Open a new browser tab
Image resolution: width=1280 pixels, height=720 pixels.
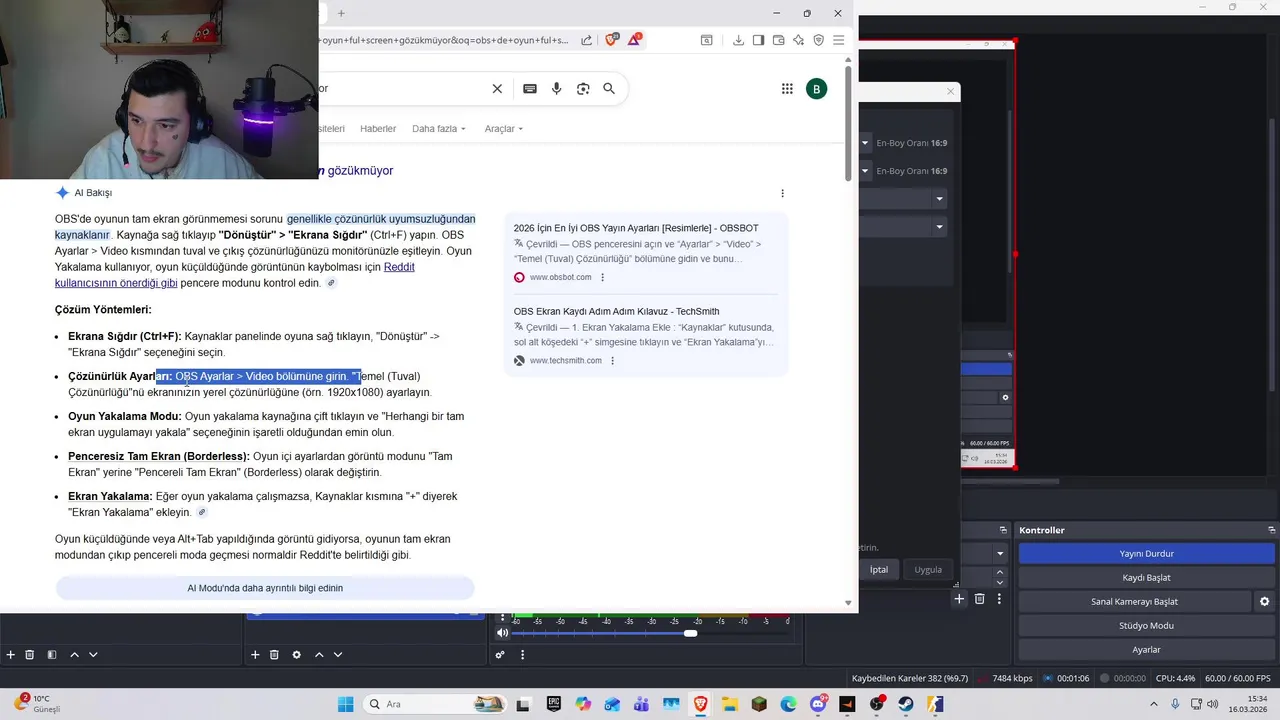(341, 13)
